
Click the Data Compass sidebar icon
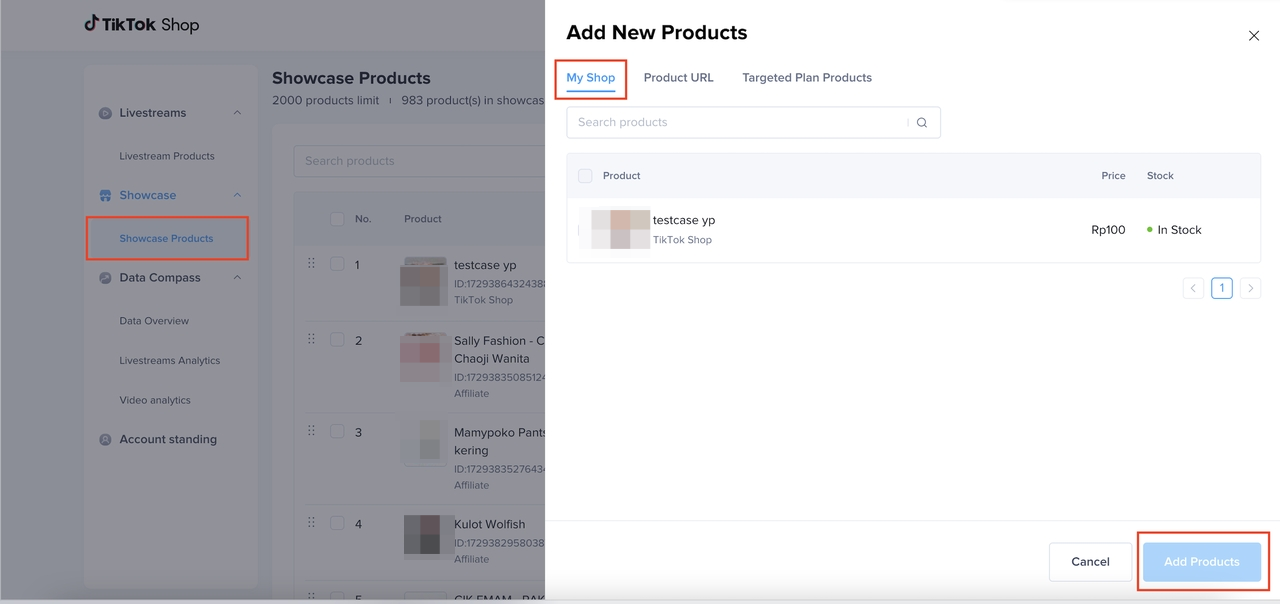(105, 278)
